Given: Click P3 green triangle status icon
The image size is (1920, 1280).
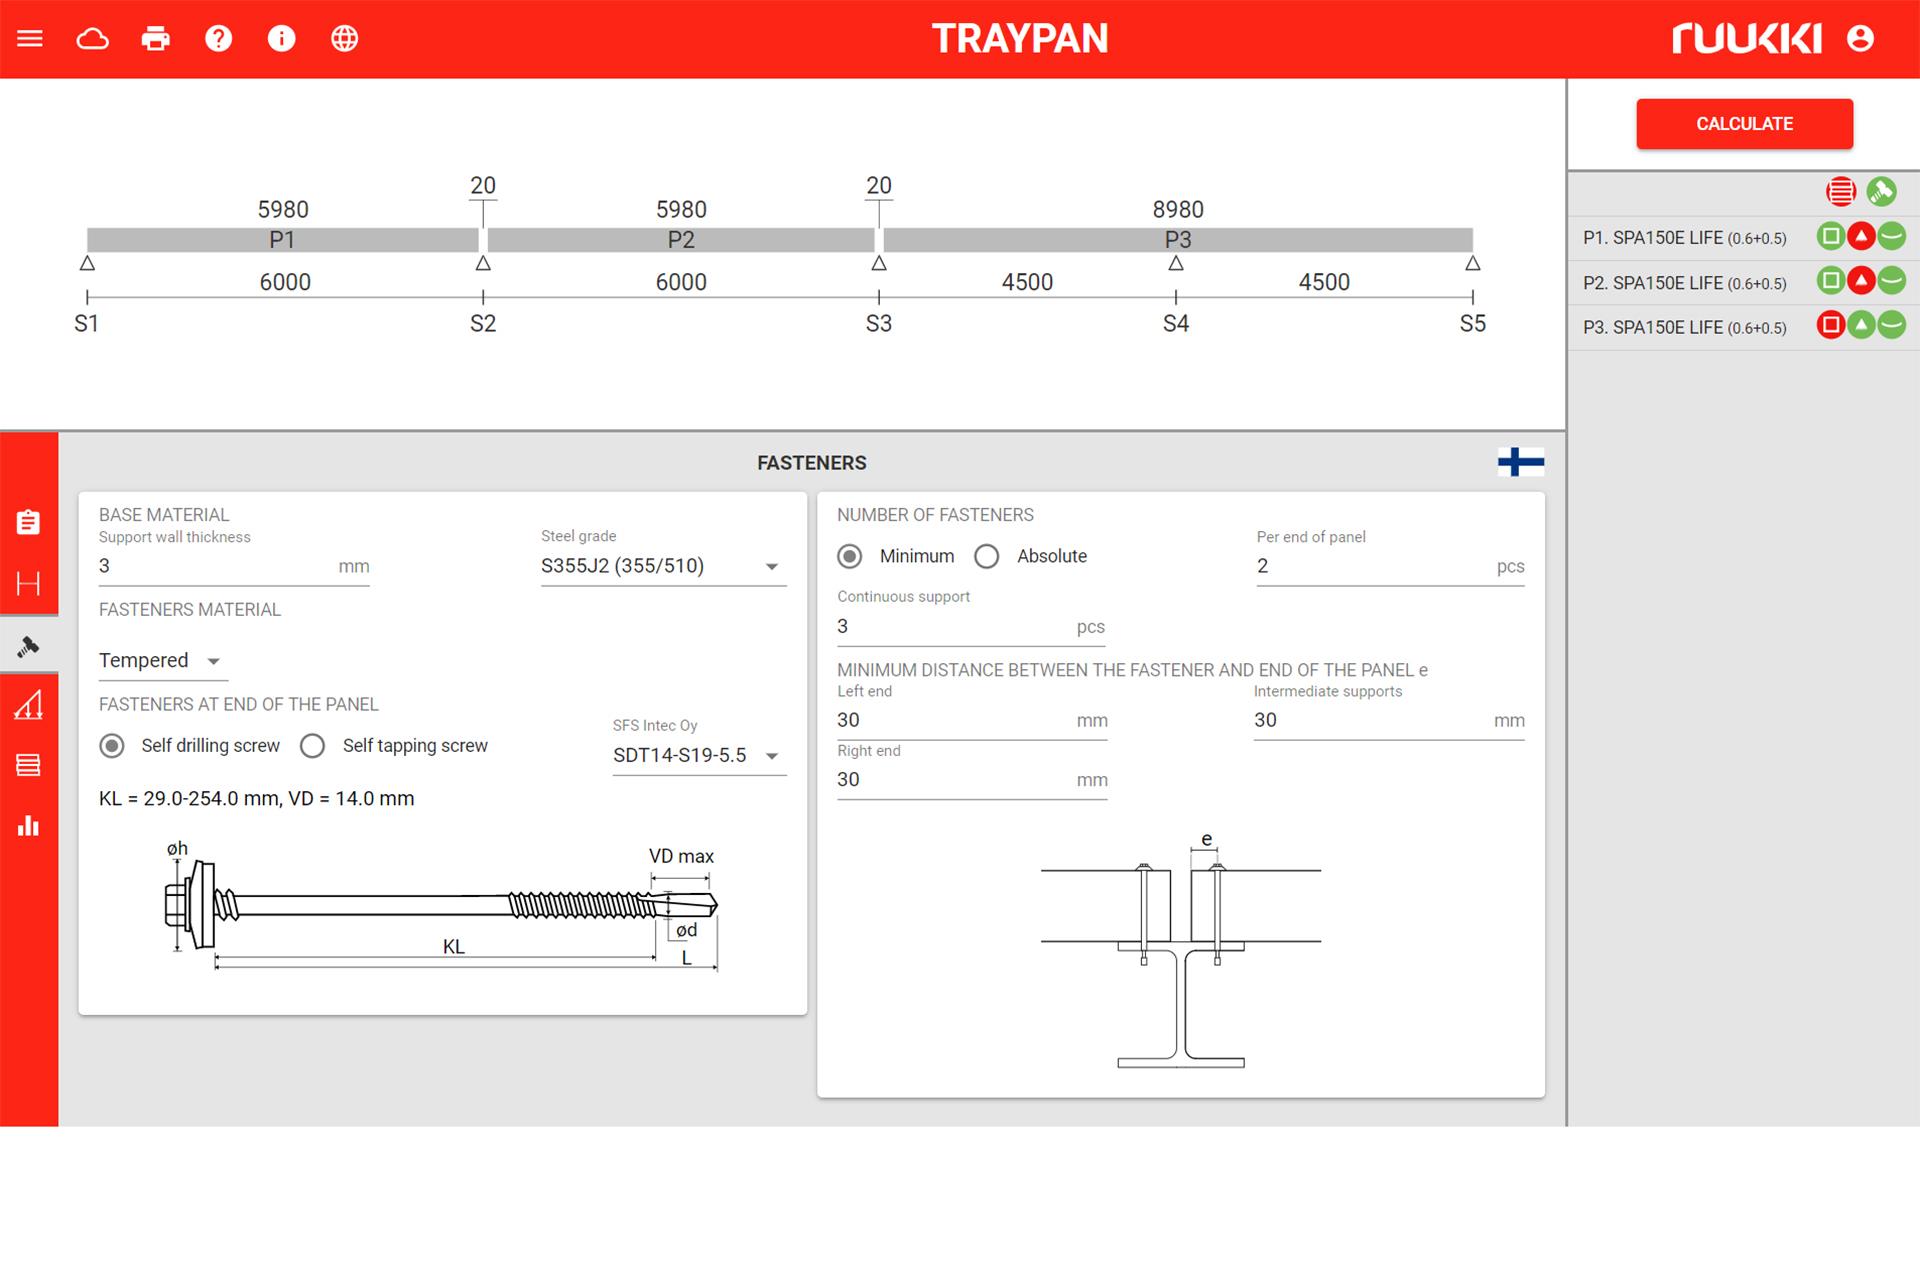Looking at the screenshot, I should (x=1861, y=325).
